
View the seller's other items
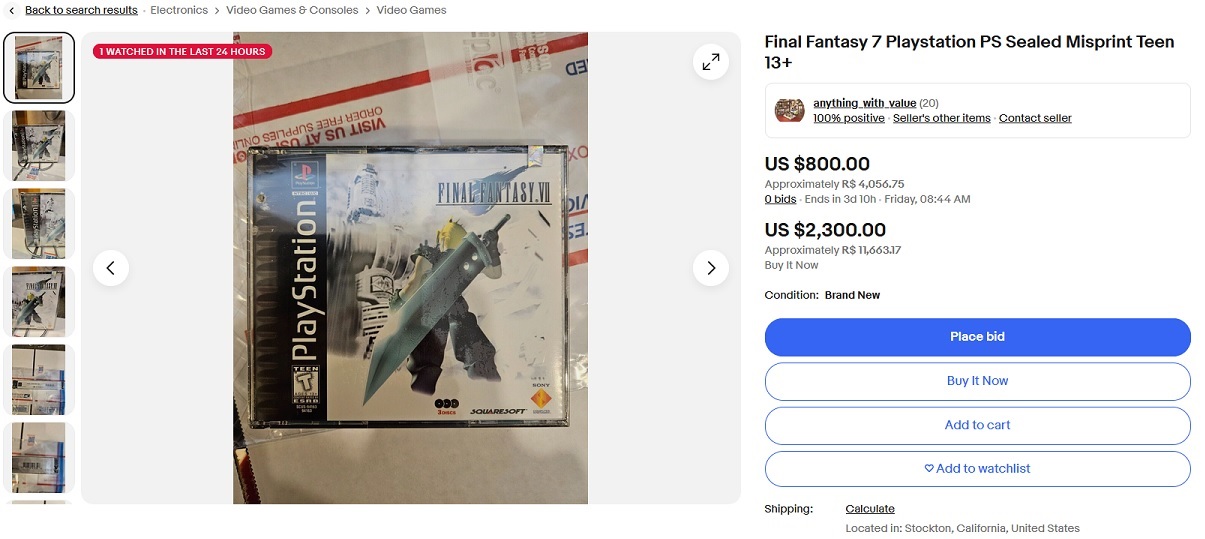(941, 118)
